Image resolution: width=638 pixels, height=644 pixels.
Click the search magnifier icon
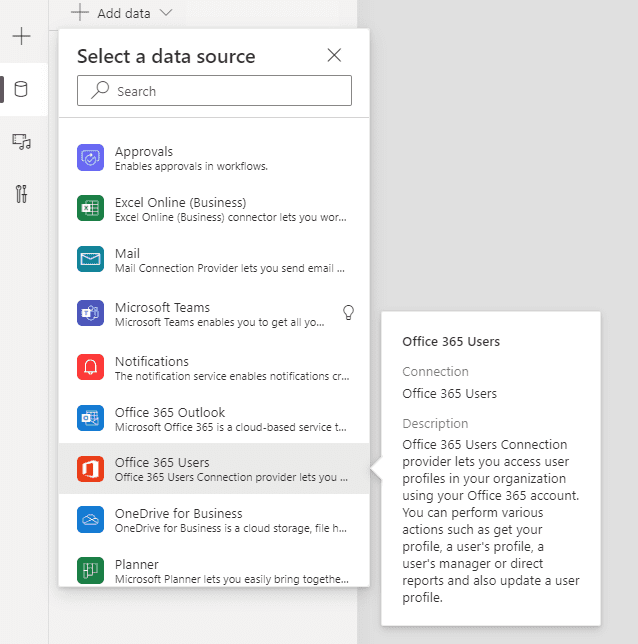[x=100, y=90]
